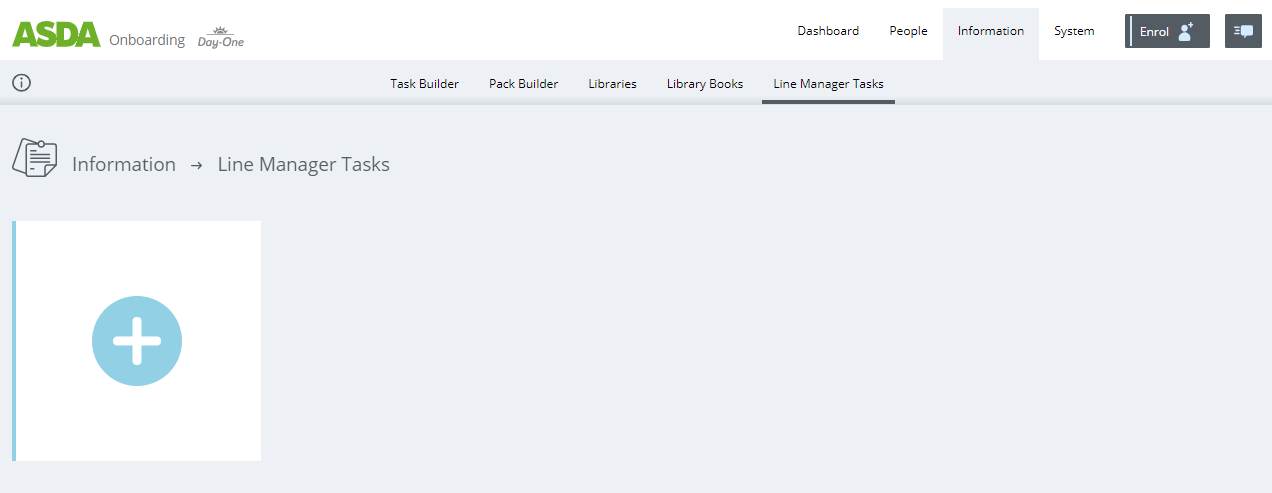
Task: Go to the Dashboard menu
Action: click(827, 31)
